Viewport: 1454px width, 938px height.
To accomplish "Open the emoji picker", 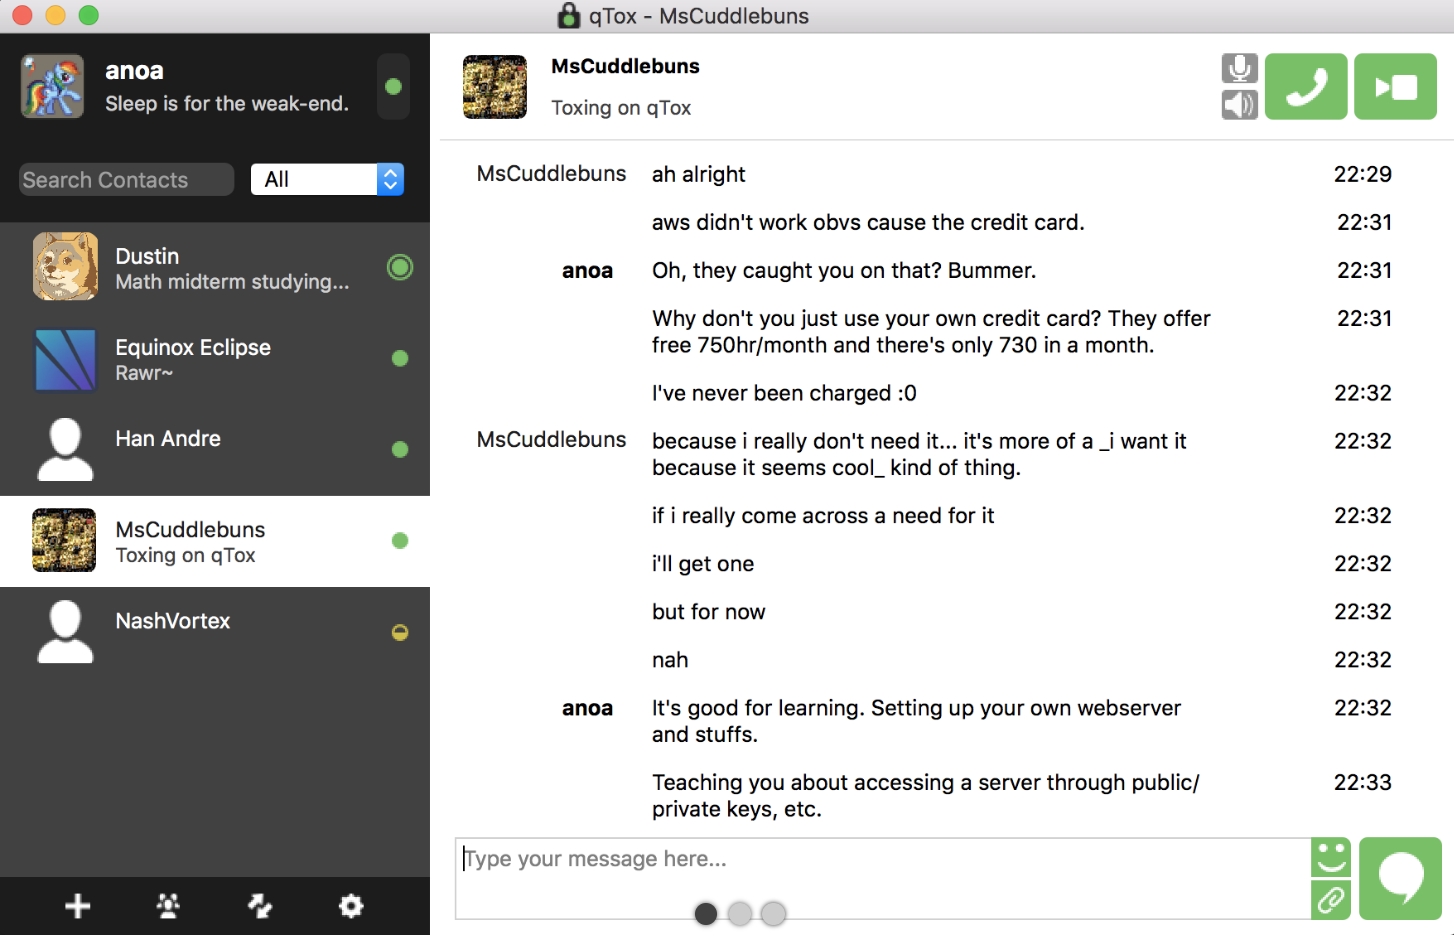I will (x=1331, y=857).
